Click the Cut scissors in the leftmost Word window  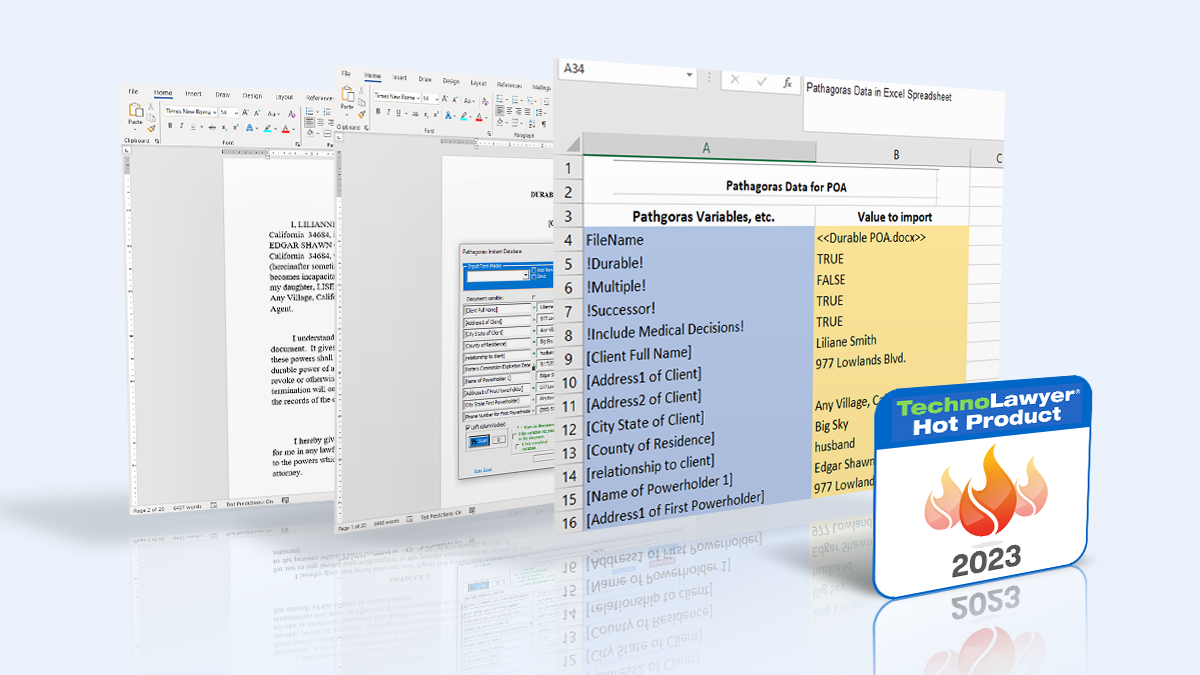tap(150, 106)
